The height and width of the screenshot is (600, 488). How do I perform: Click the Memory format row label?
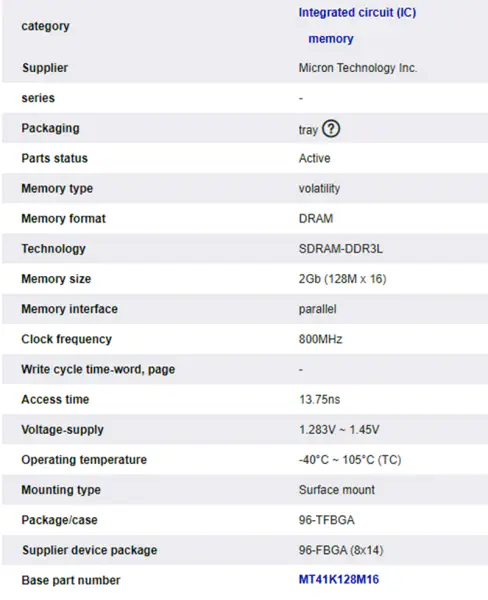point(64,218)
